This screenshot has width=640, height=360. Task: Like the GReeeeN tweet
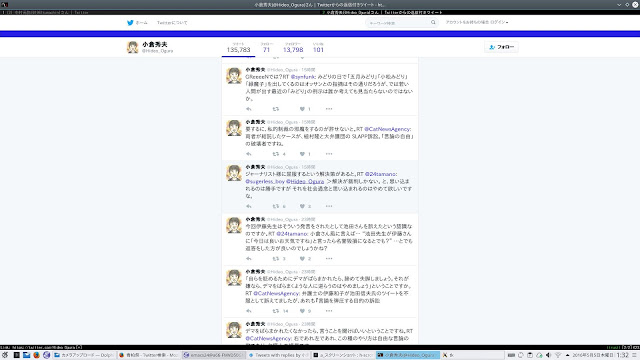point(302,109)
